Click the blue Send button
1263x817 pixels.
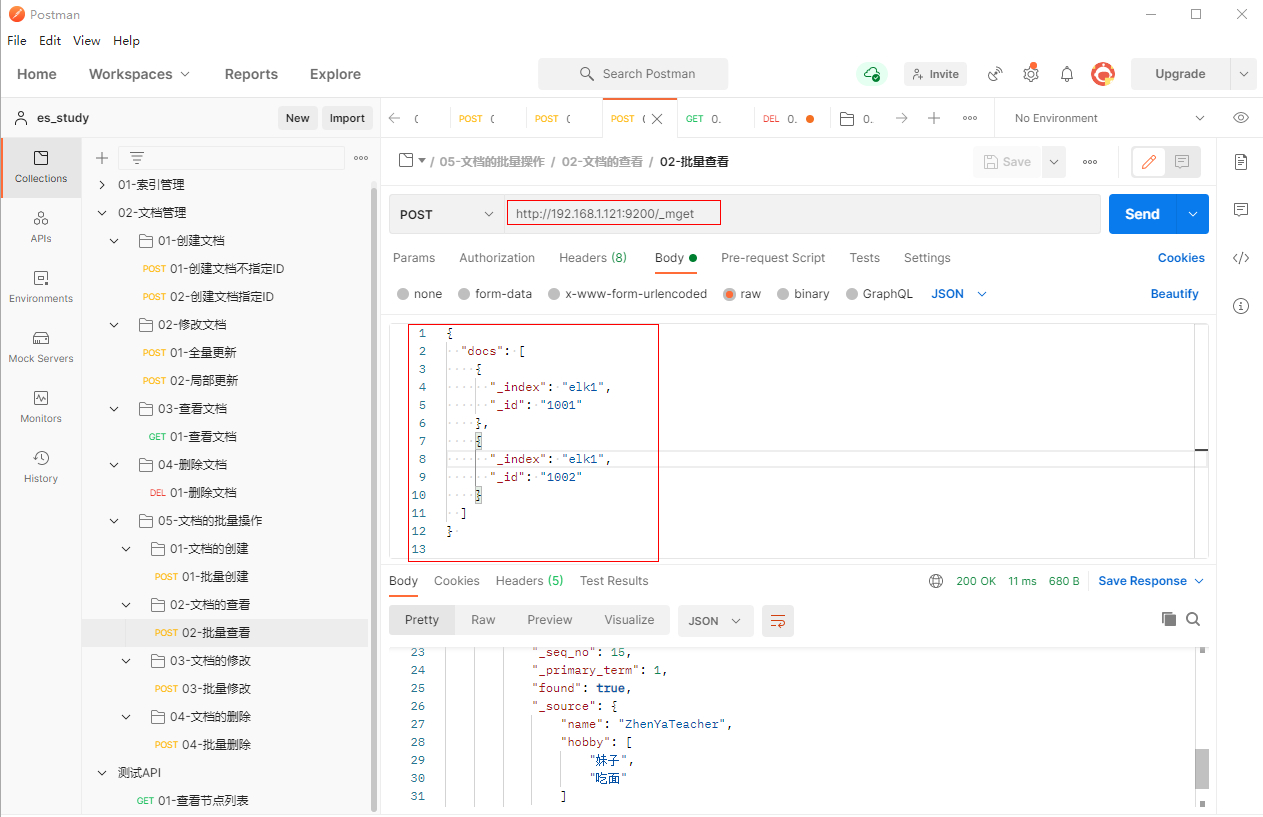coord(1142,214)
